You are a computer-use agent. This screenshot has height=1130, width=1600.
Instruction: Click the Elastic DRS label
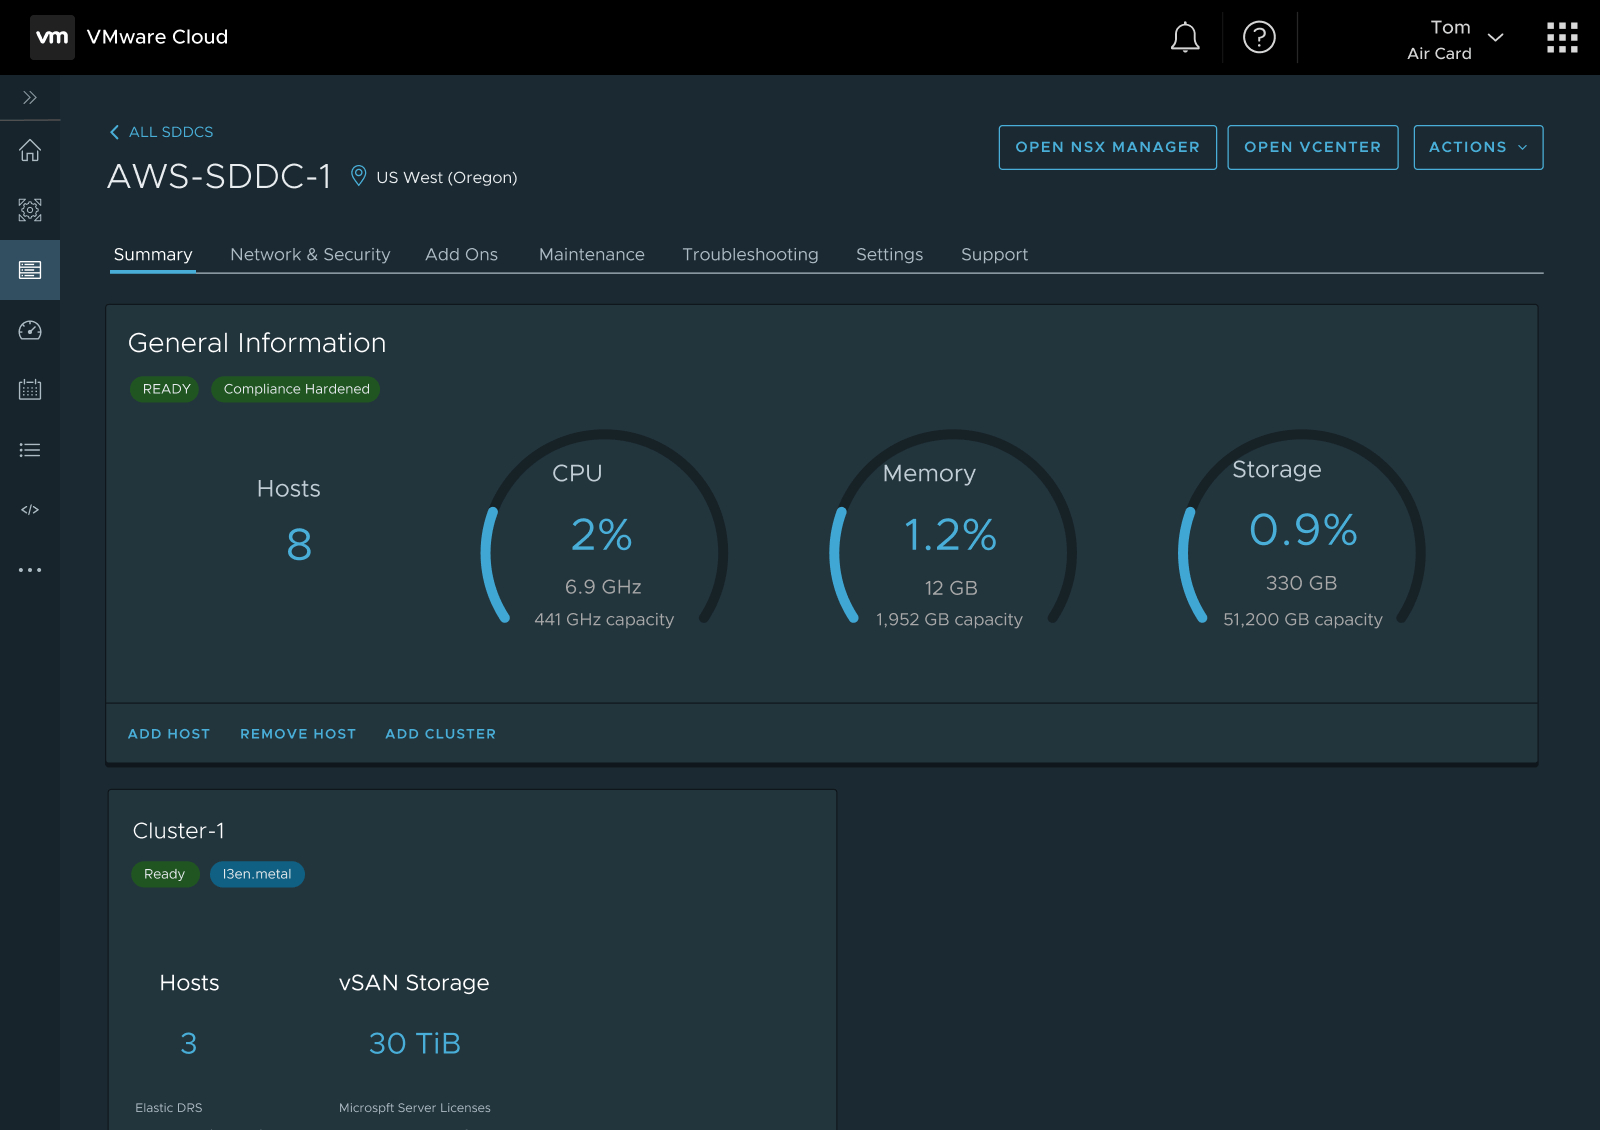169,1108
